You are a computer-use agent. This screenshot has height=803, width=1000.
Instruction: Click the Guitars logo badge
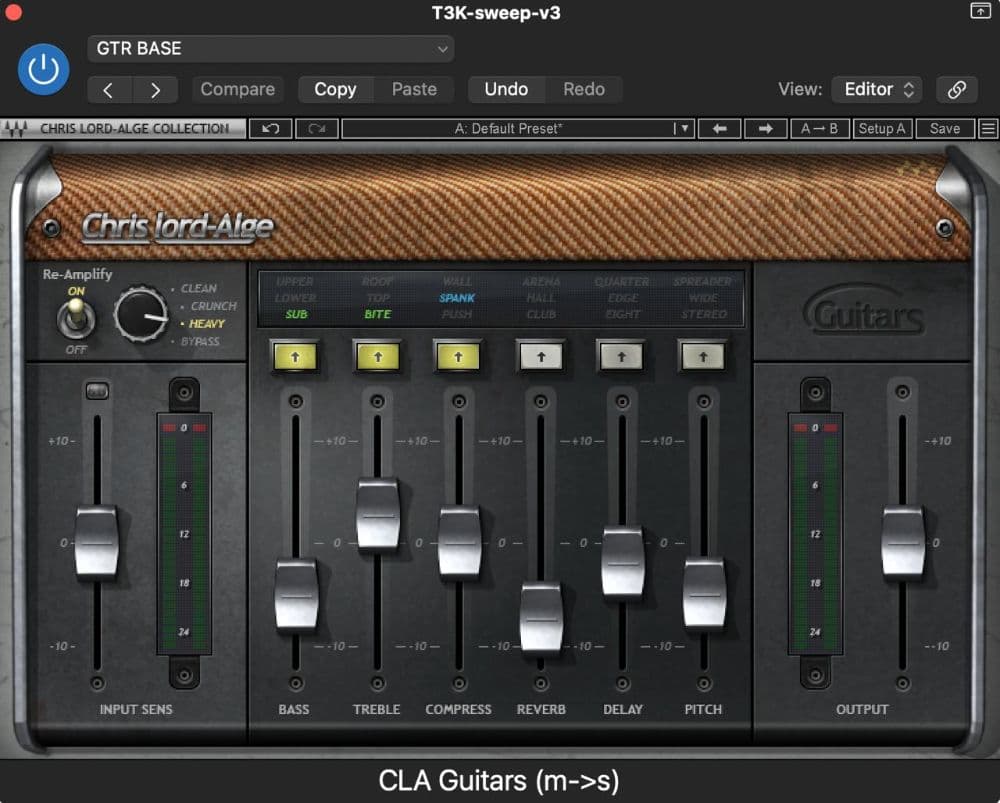pyautogui.click(x=864, y=311)
